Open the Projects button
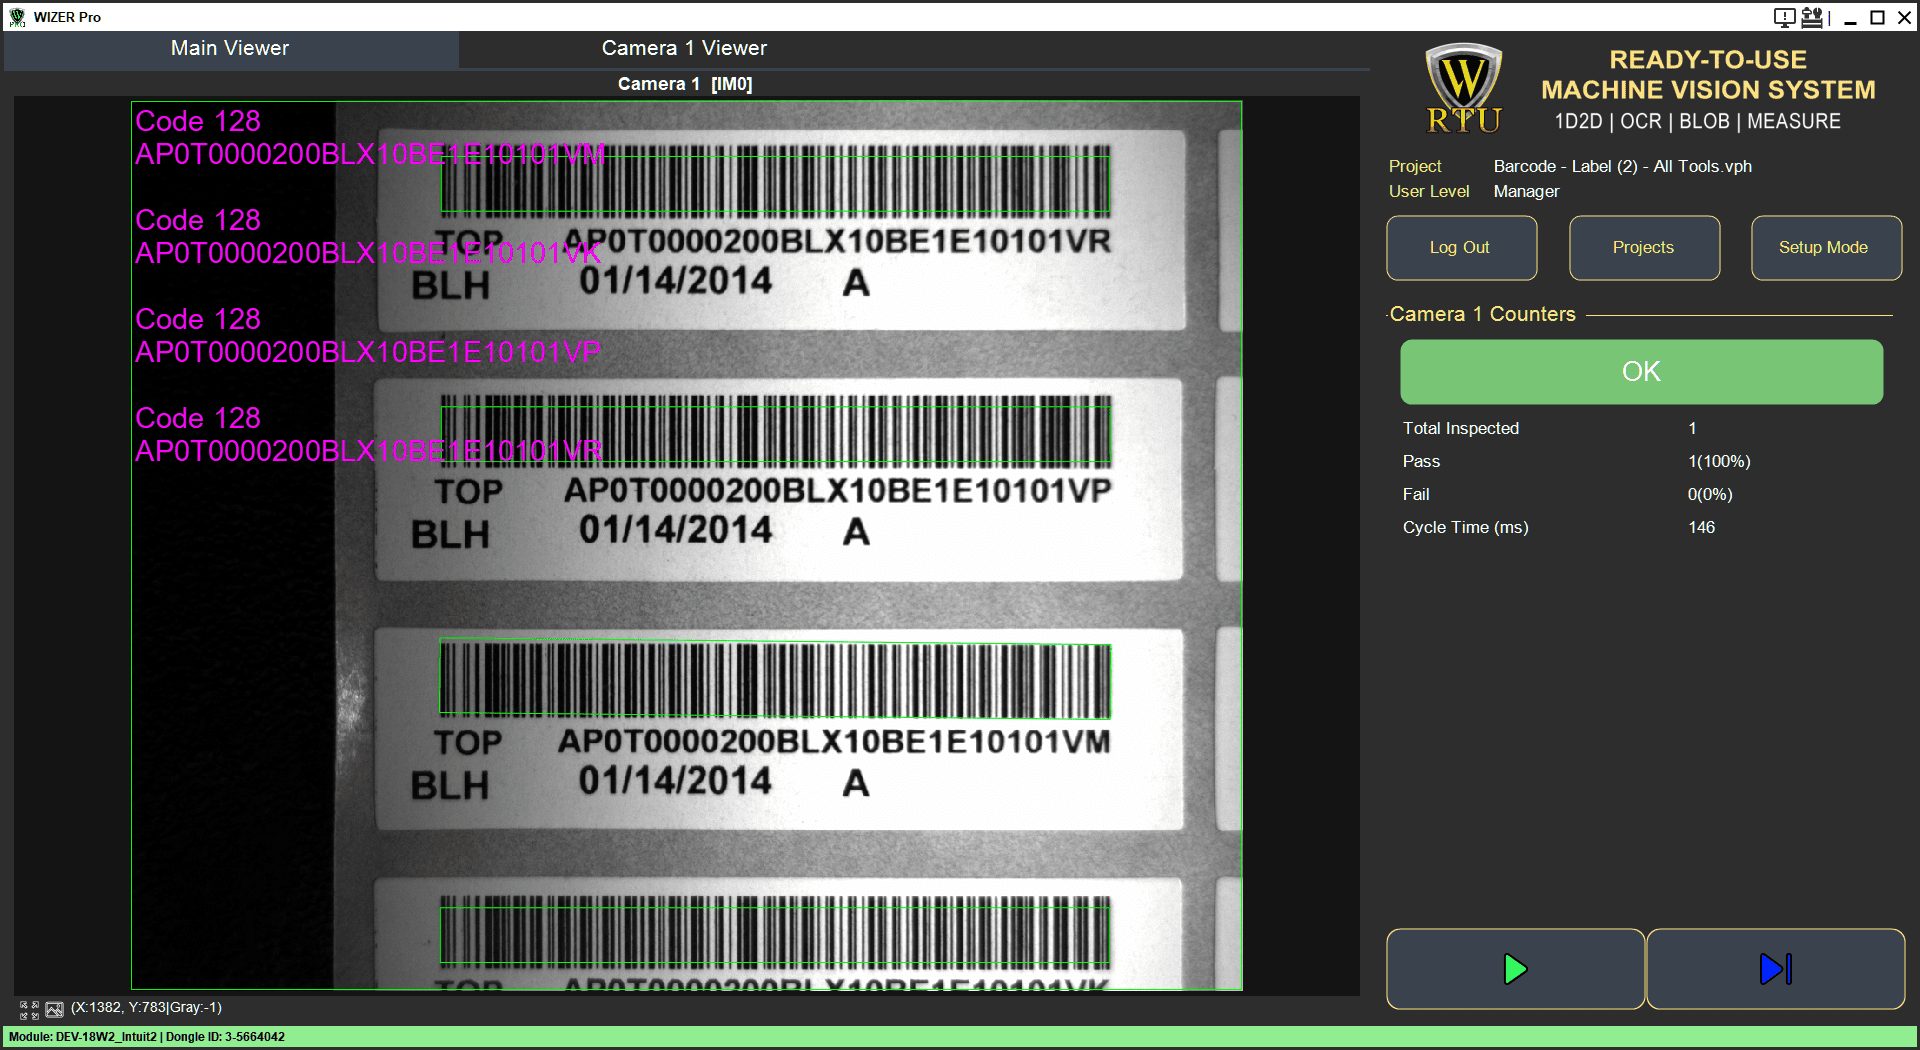Viewport: 1920px width, 1050px height. [x=1643, y=248]
